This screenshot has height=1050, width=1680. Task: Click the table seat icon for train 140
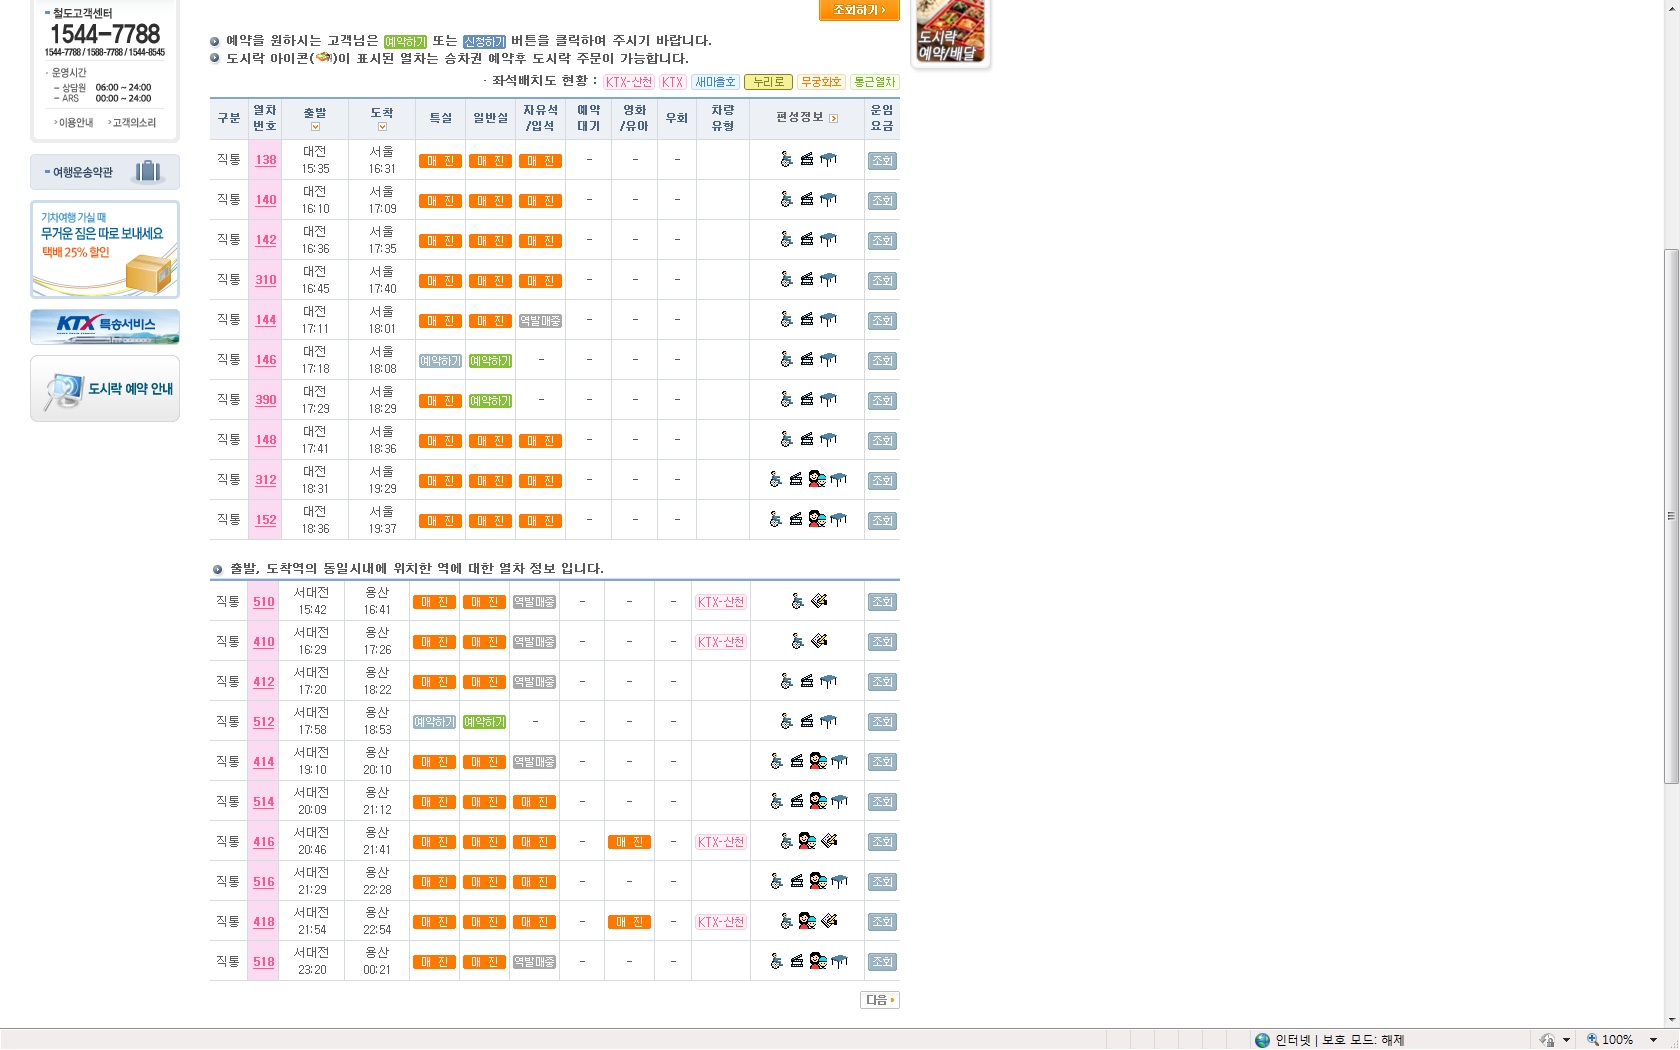pos(828,199)
